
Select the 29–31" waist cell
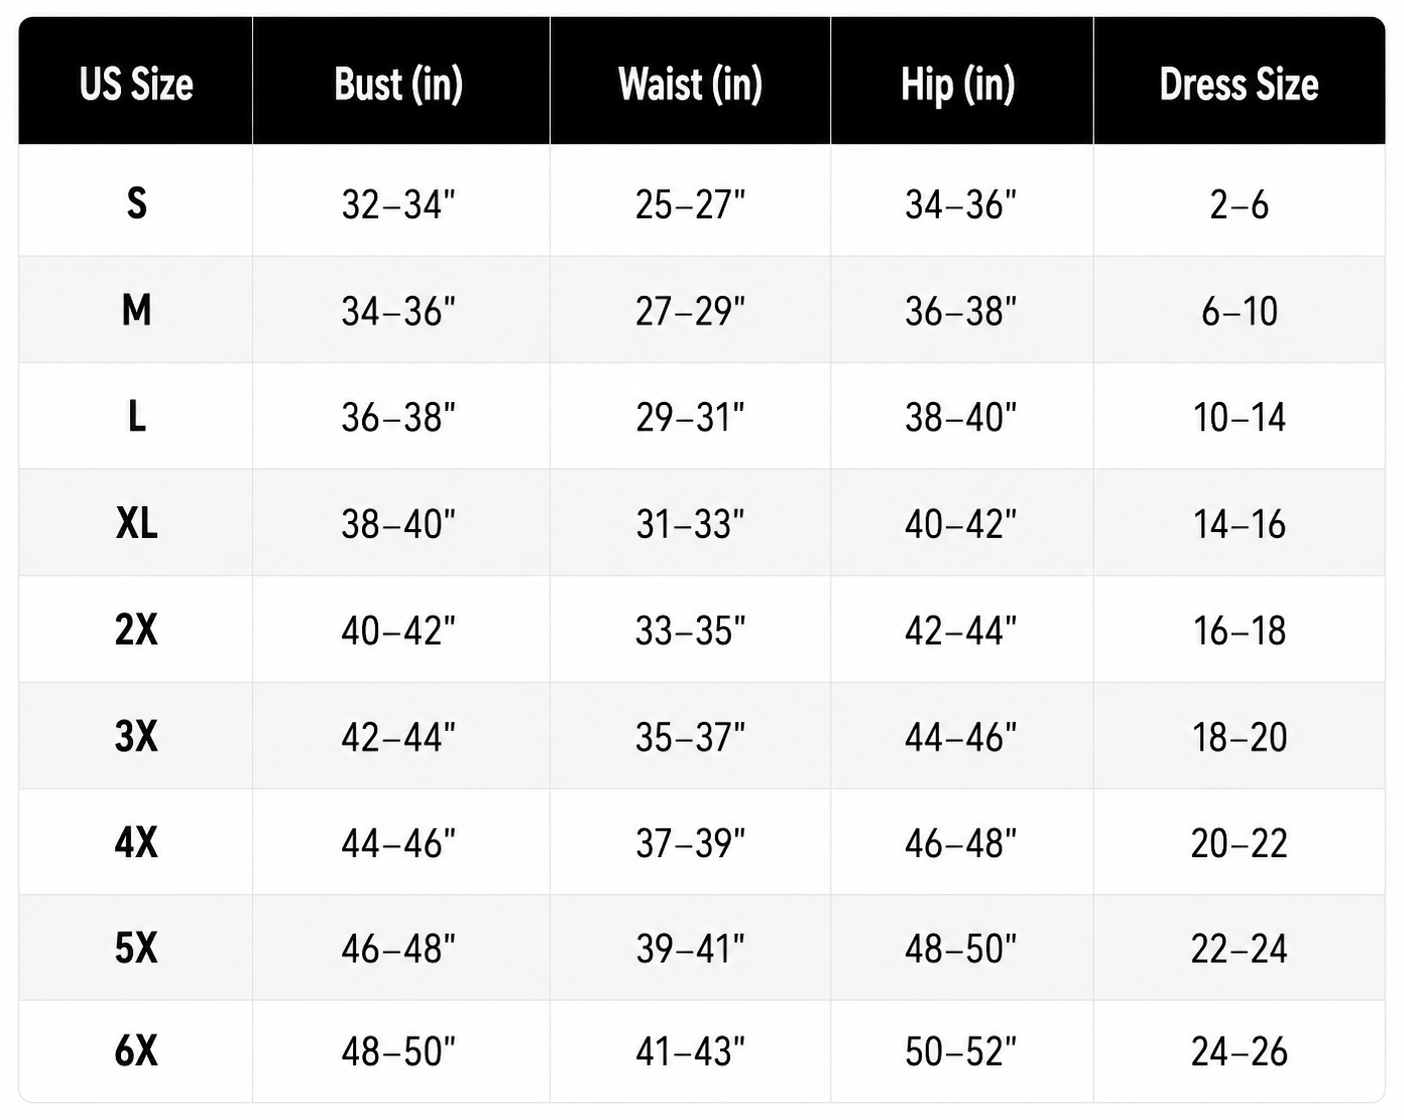pos(690,417)
